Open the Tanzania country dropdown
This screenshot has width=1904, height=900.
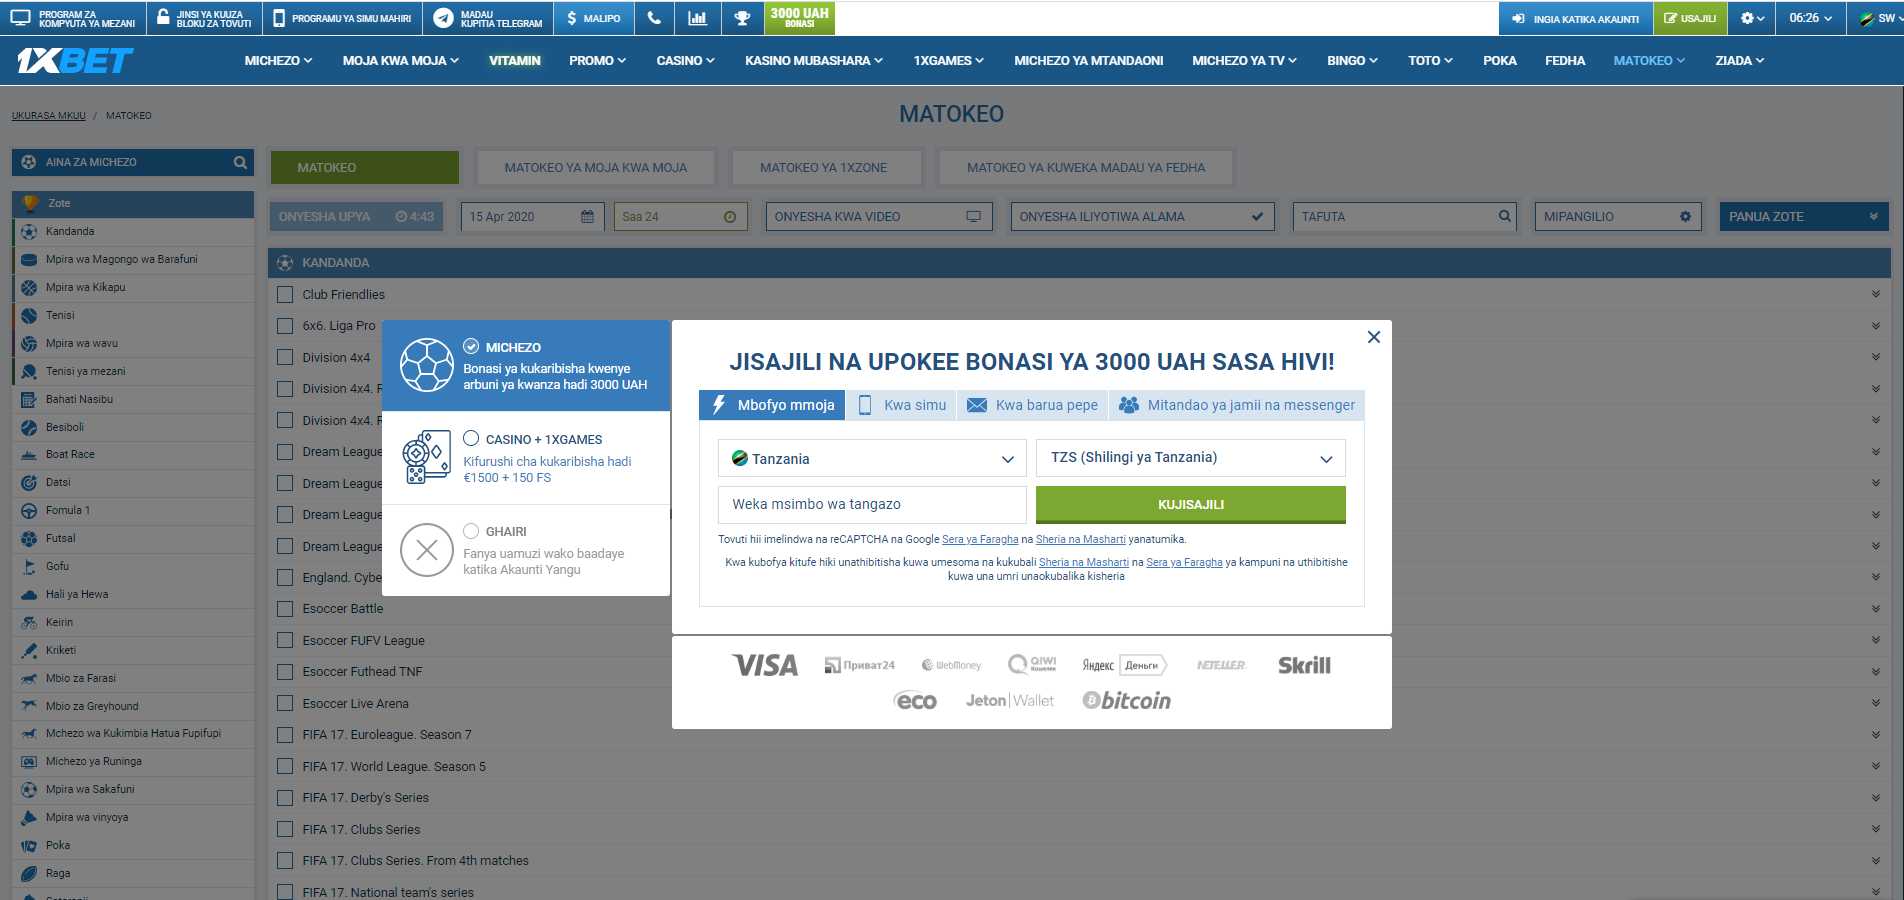tap(872, 459)
